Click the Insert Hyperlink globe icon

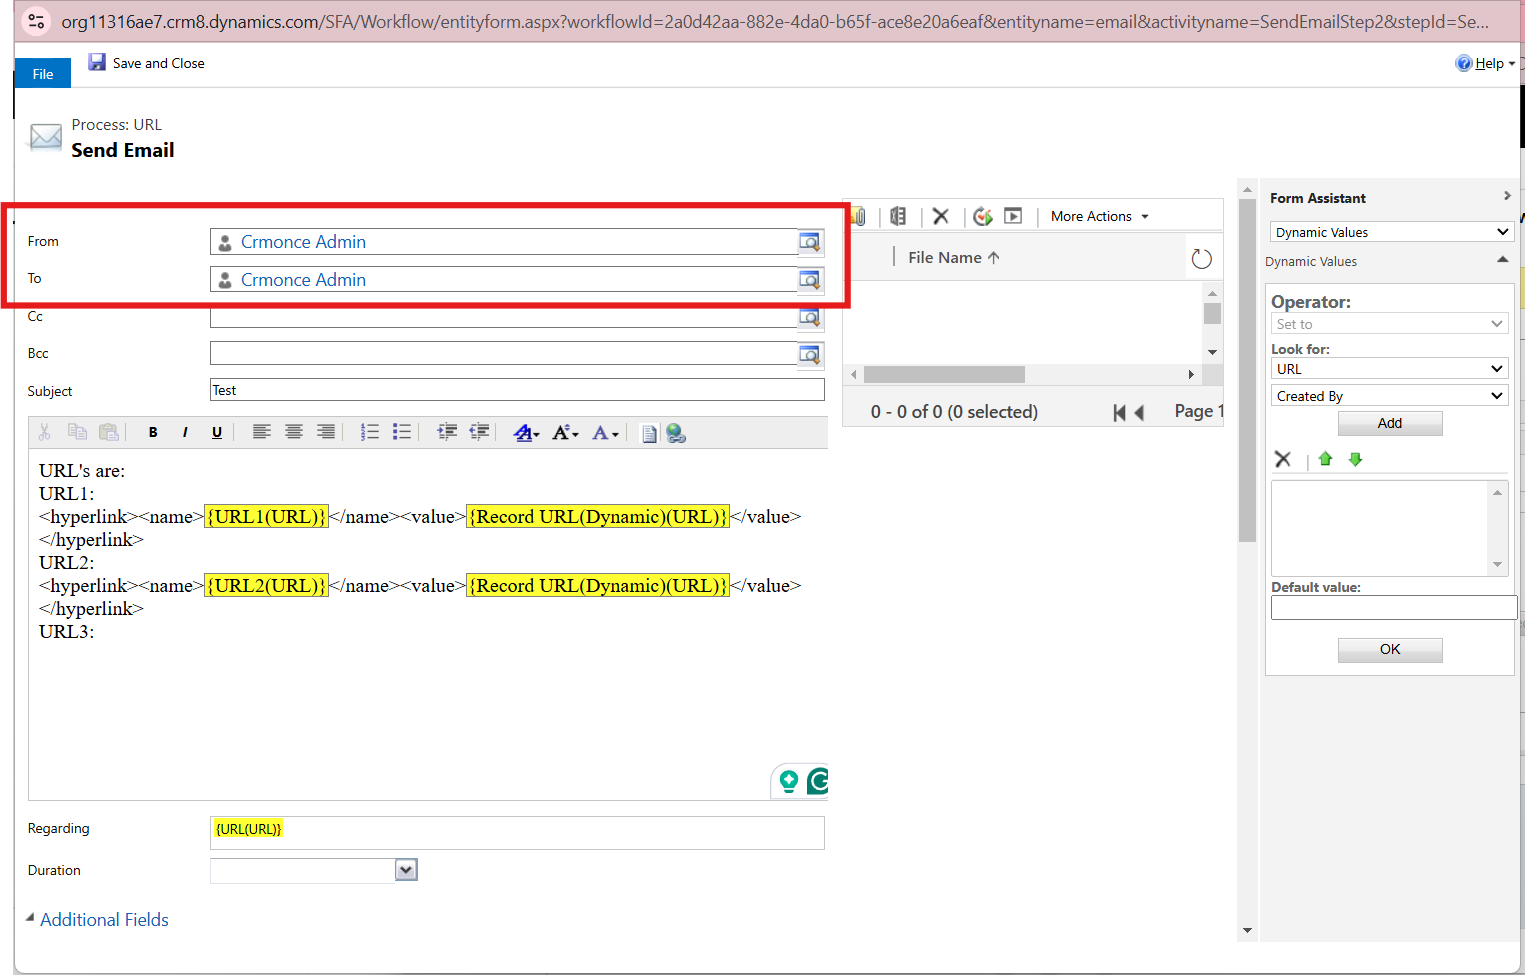click(x=676, y=433)
